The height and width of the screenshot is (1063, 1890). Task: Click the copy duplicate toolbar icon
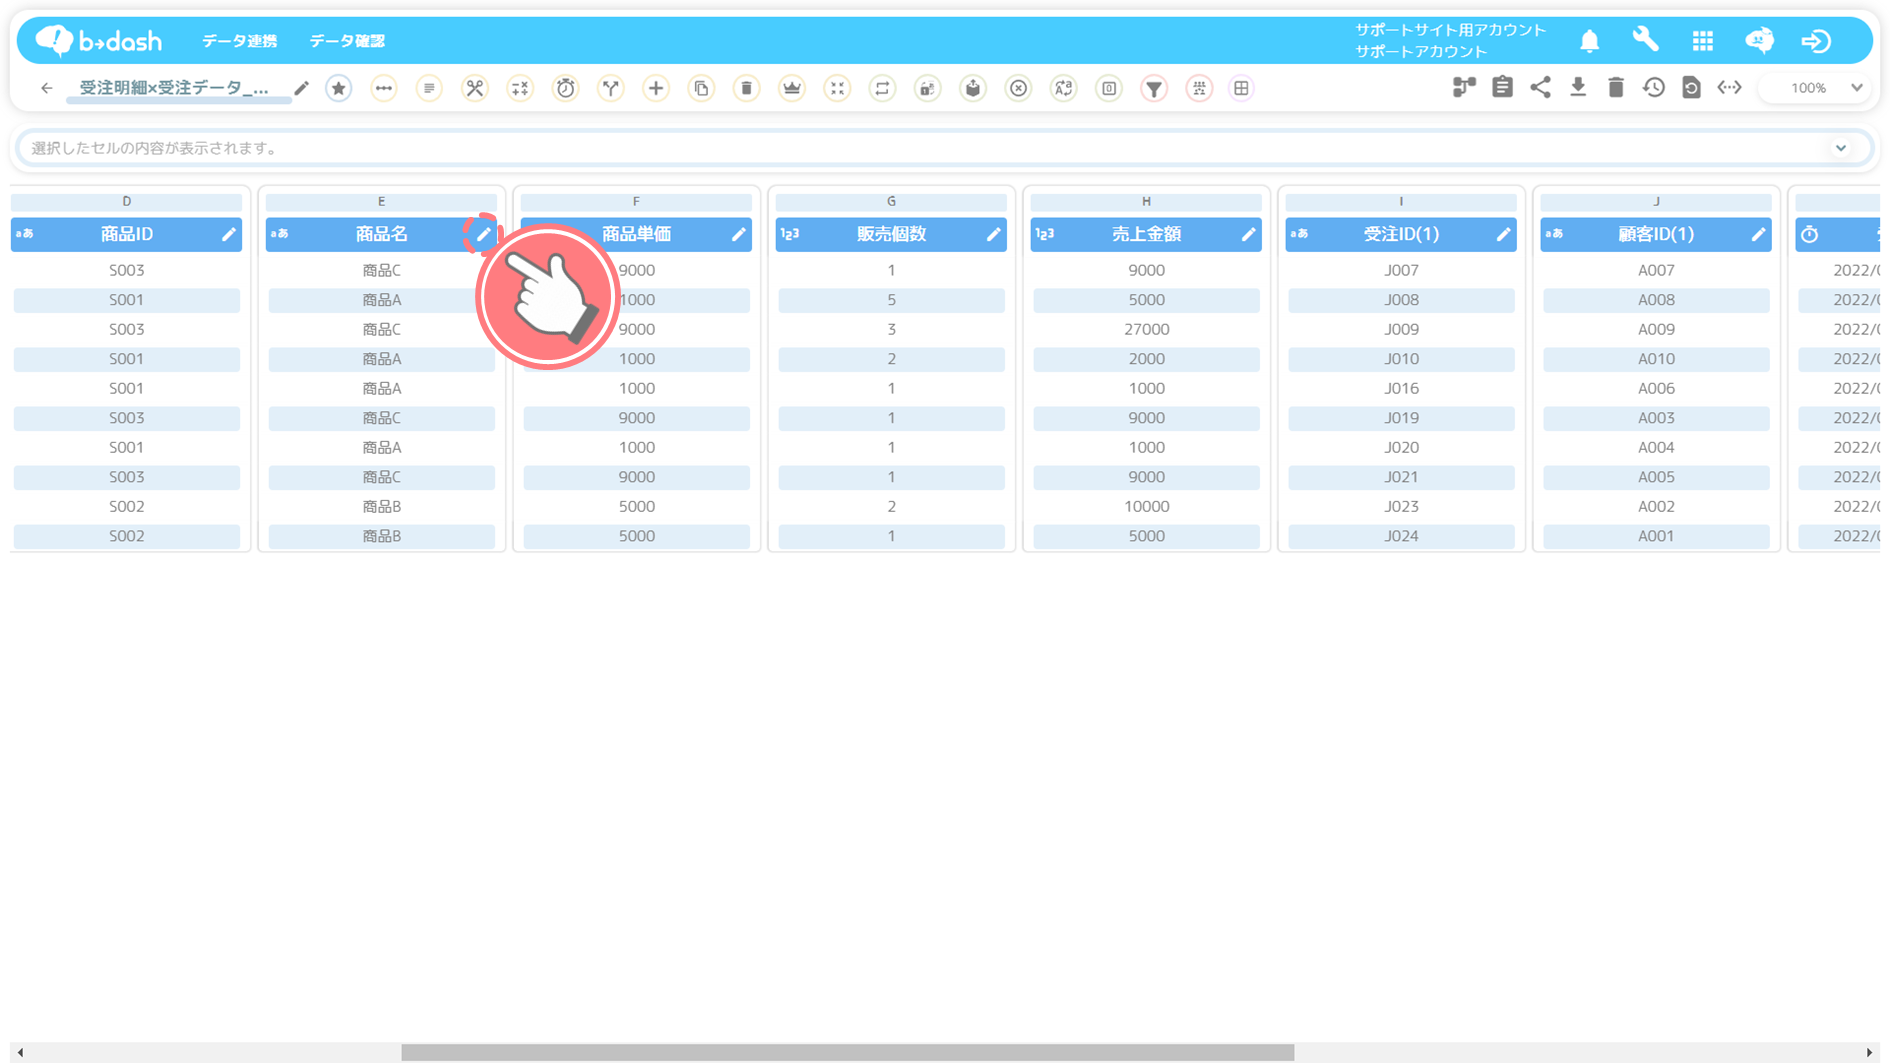tap(701, 88)
